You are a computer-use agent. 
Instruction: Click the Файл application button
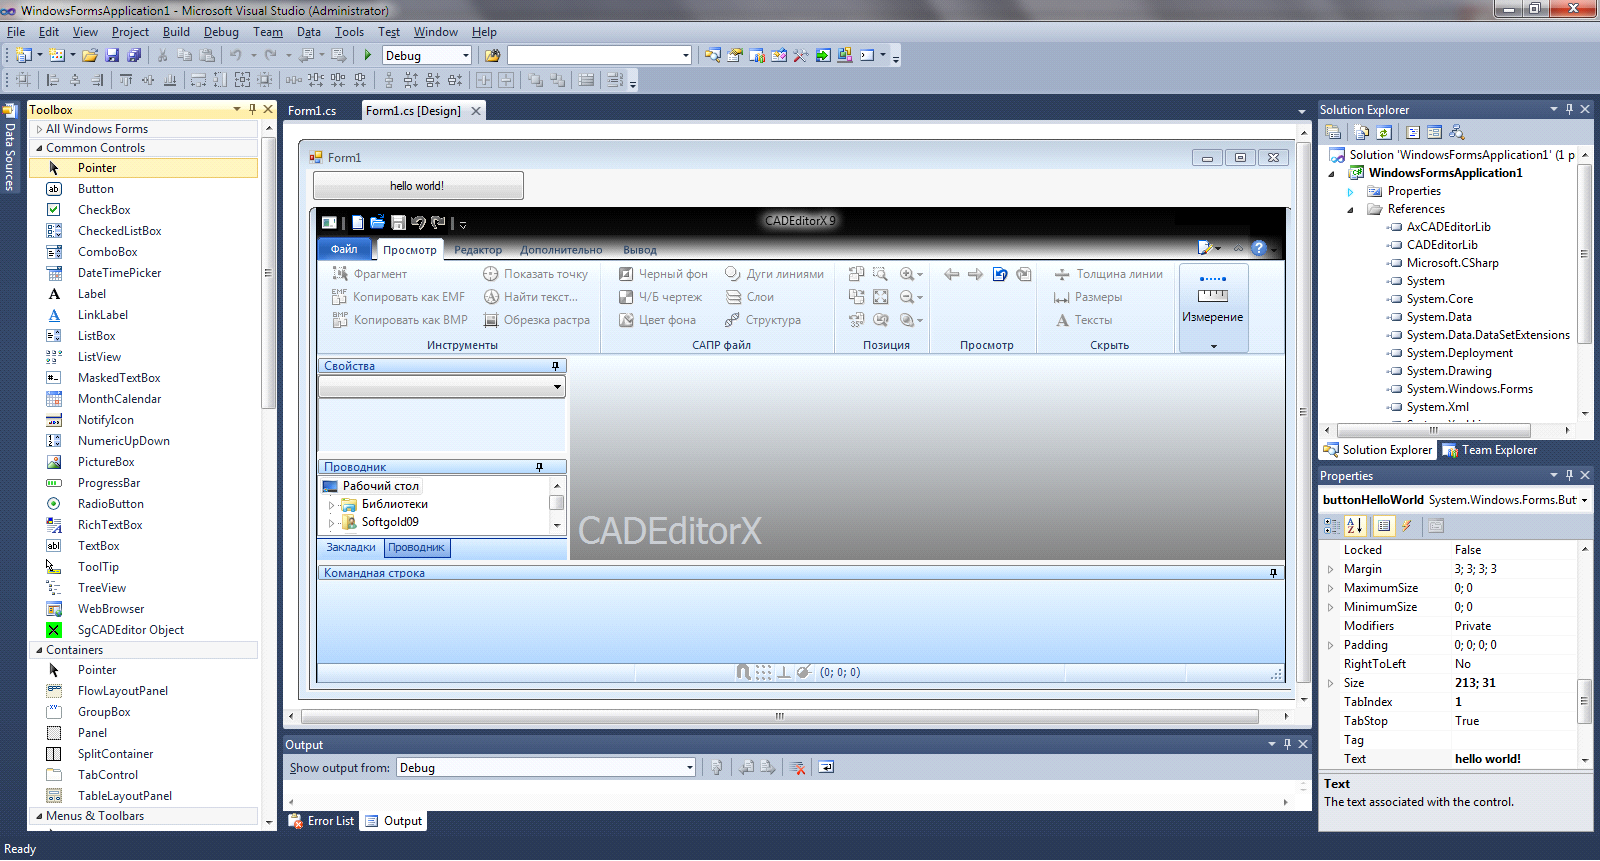(x=344, y=249)
